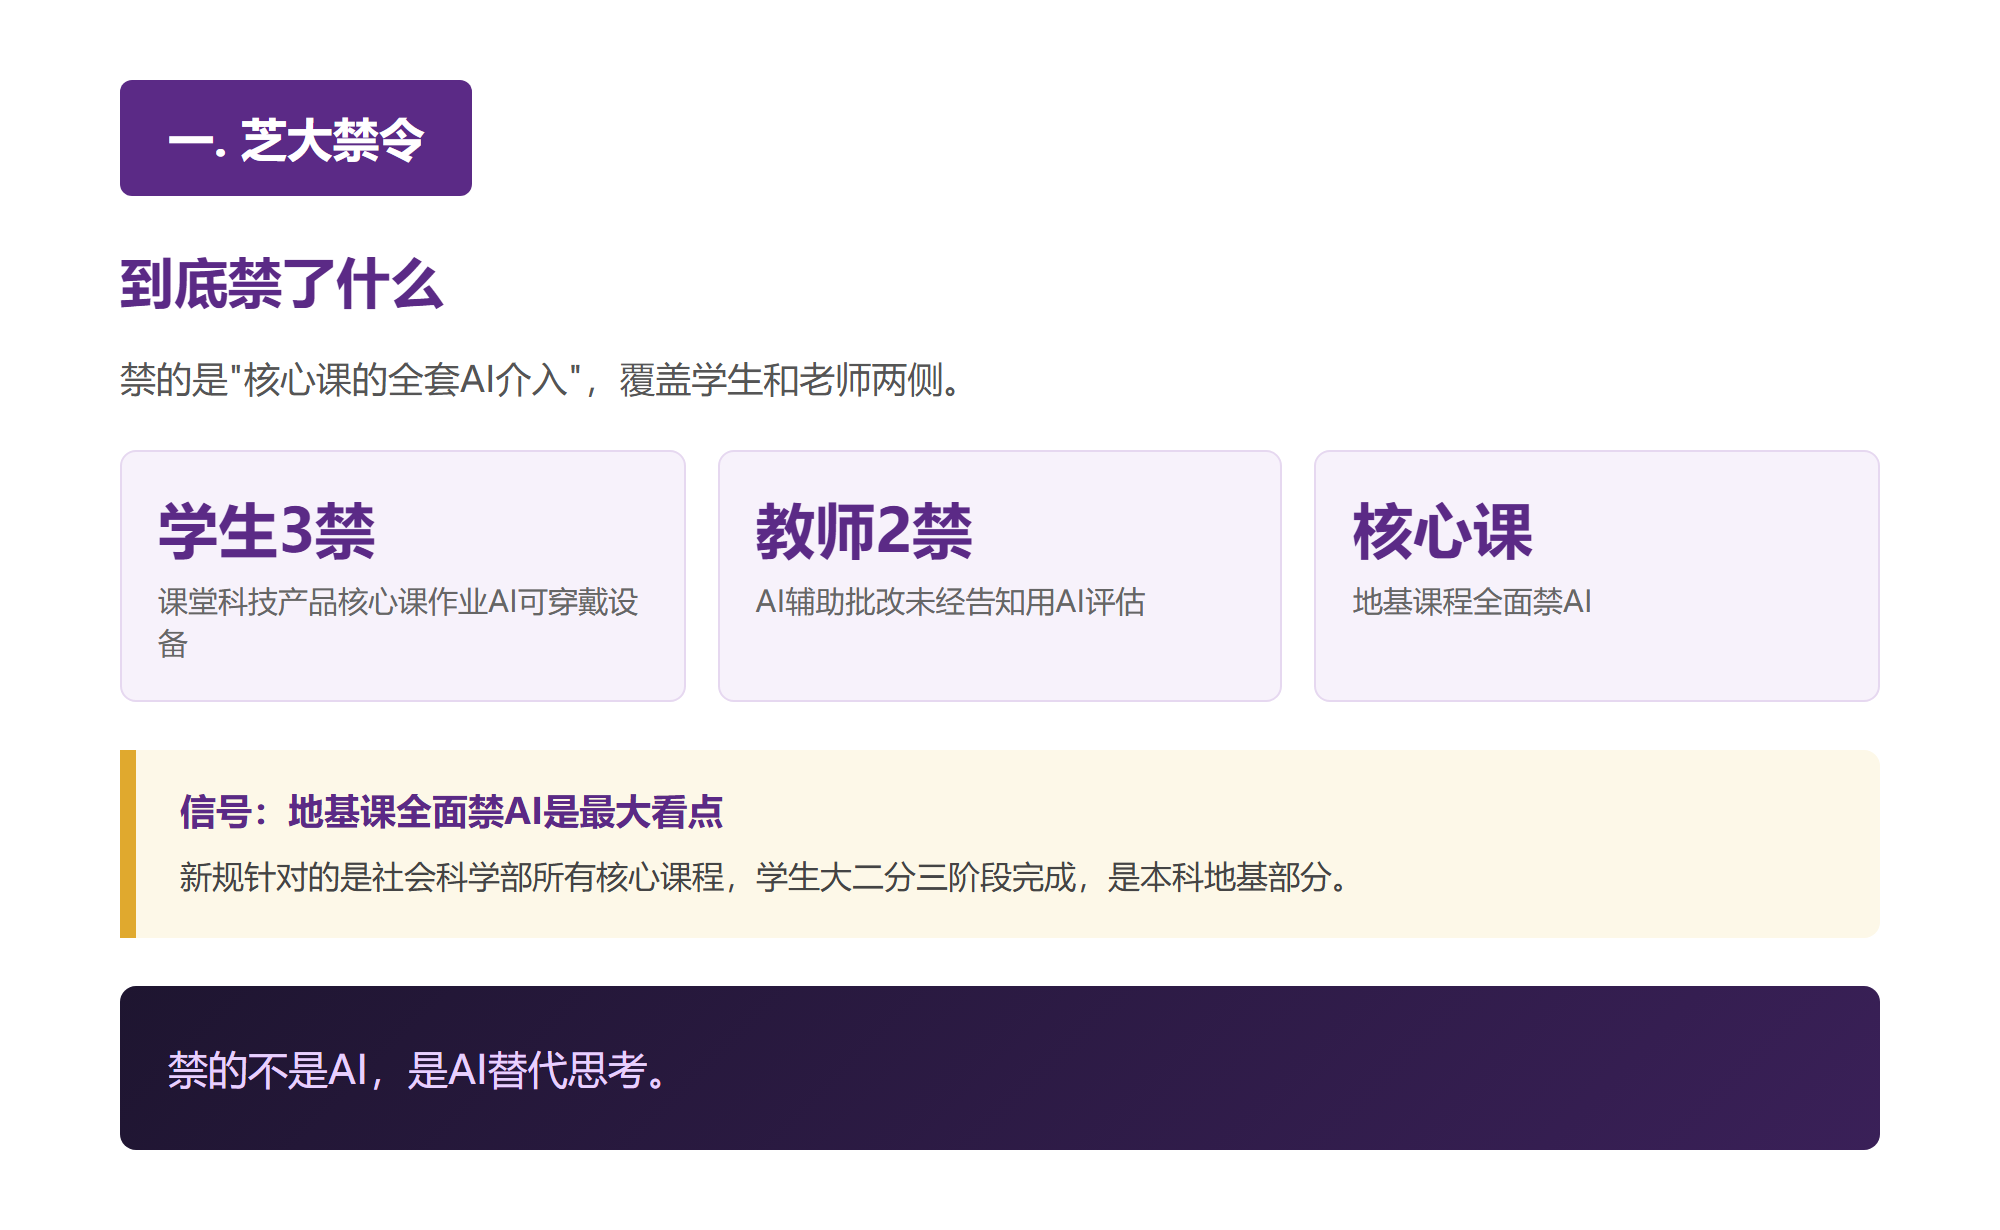
Task: Click the callout title 信号：地基课全面禁AI是最大看点
Action: coord(451,812)
